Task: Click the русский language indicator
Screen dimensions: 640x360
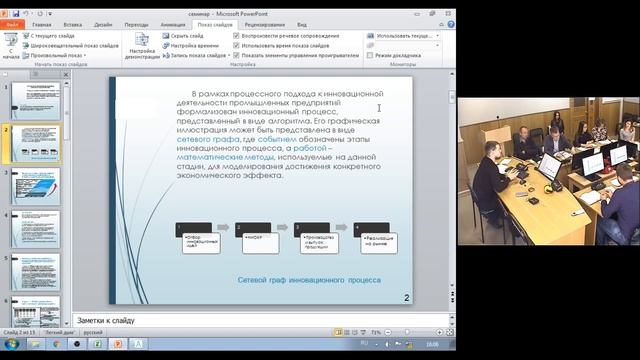Action: [93, 333]
